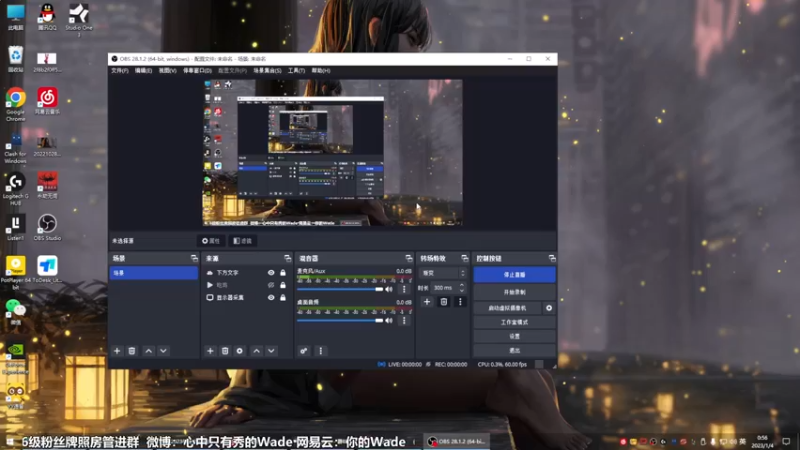Add a scene transition with plus icon
The image size is (800, 450).
(x=427, y=302)
